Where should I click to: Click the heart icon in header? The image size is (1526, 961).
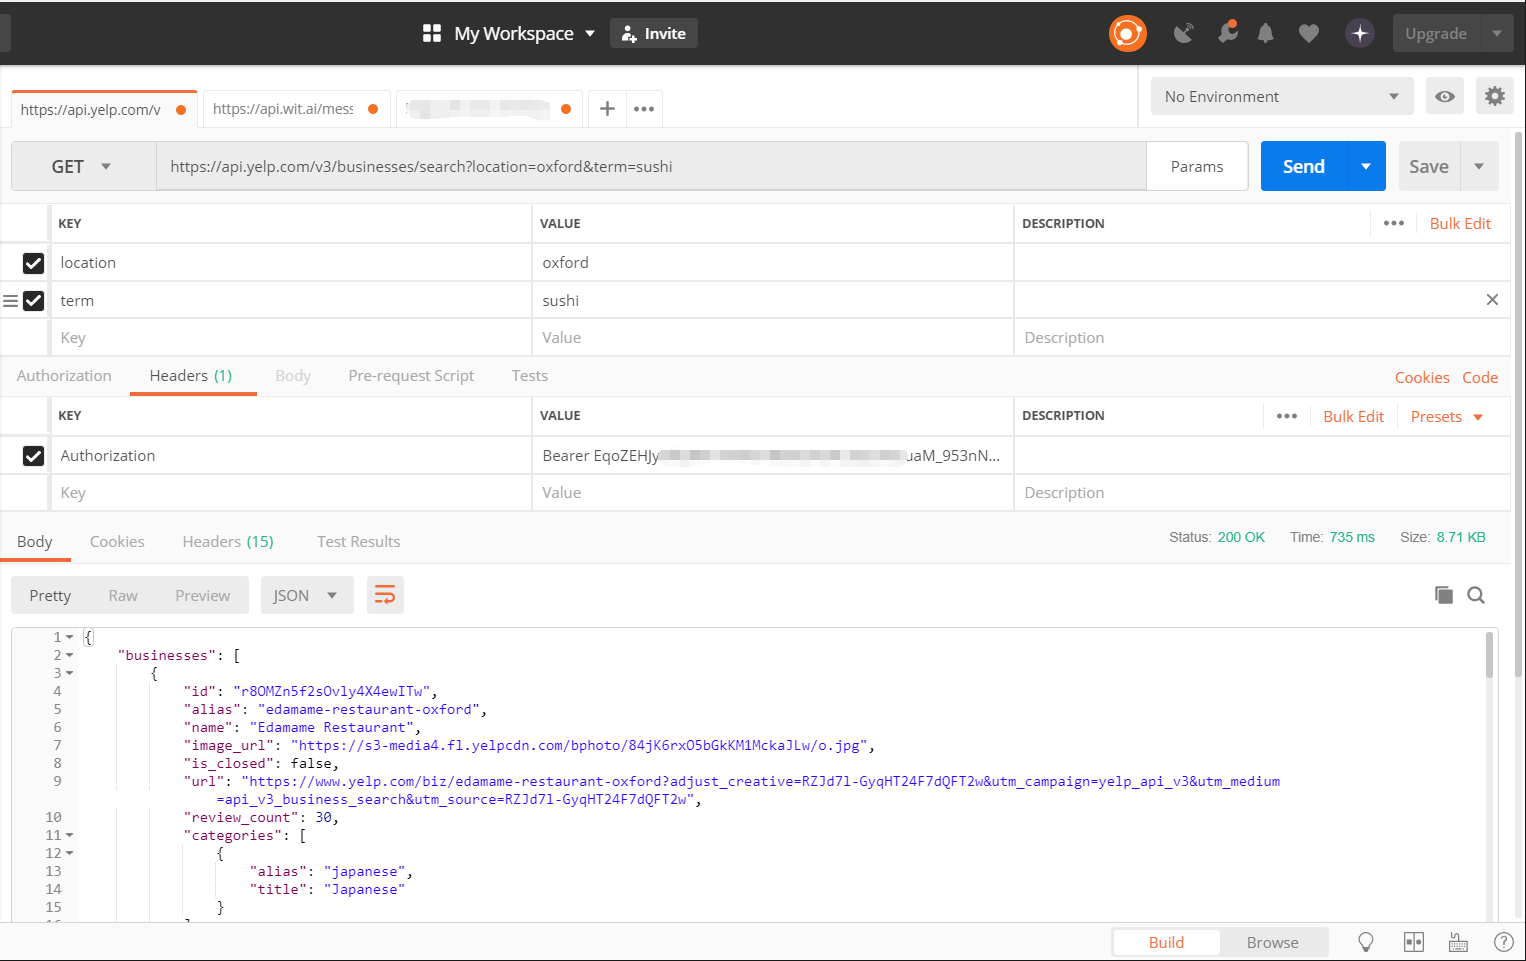coord(1308,33)
